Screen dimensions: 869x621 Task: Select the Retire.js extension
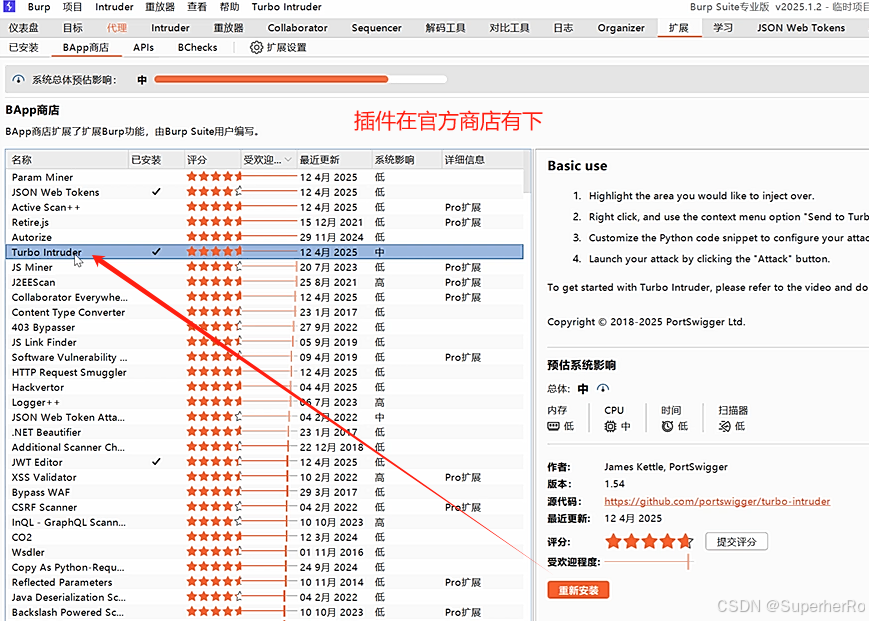pos(264,222)
